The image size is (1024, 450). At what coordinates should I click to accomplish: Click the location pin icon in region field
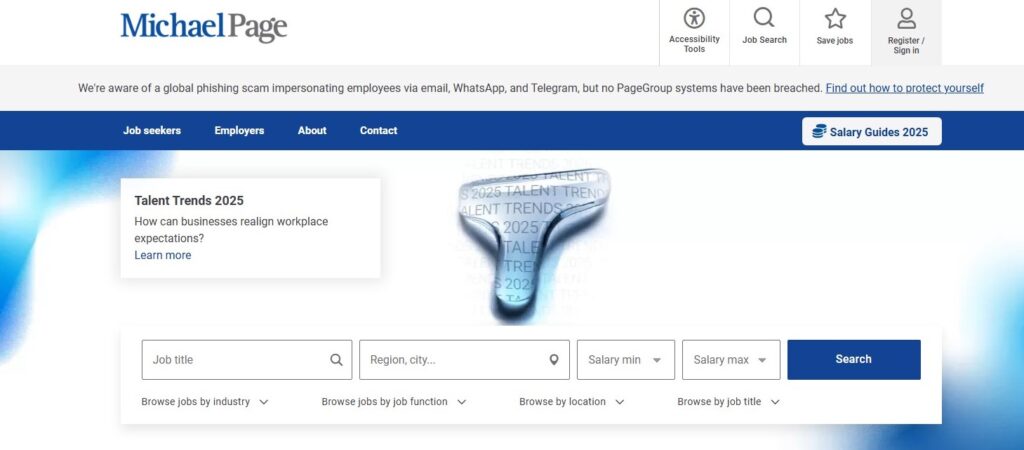[554, 360]
